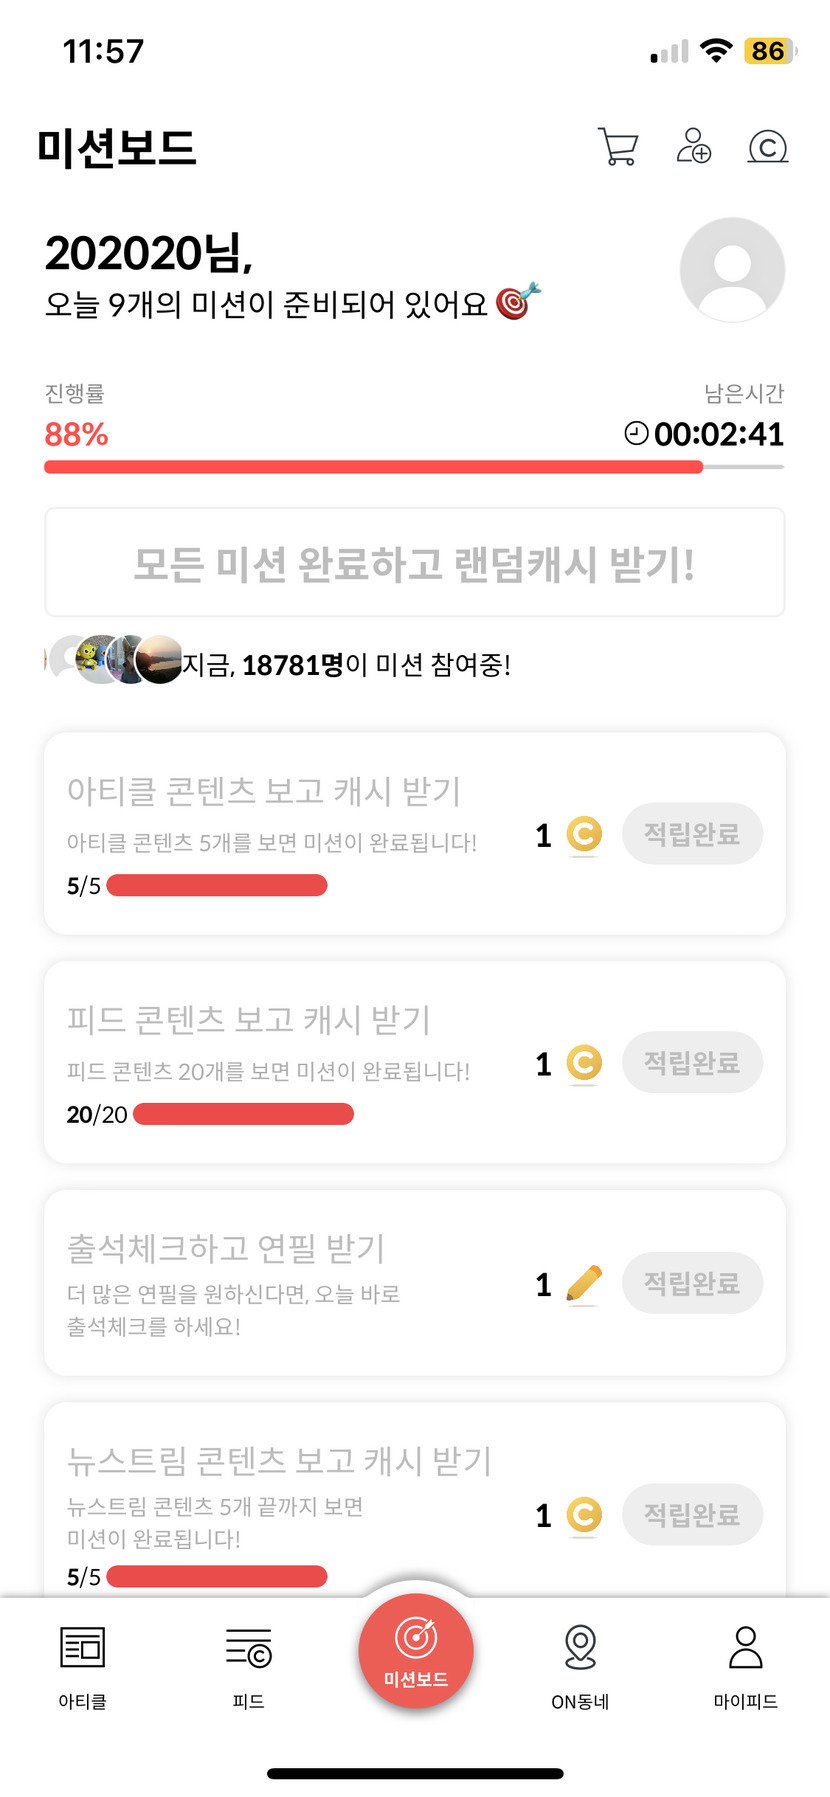
Task: Switch to the 피드 tab
Action: [248, 1667]
